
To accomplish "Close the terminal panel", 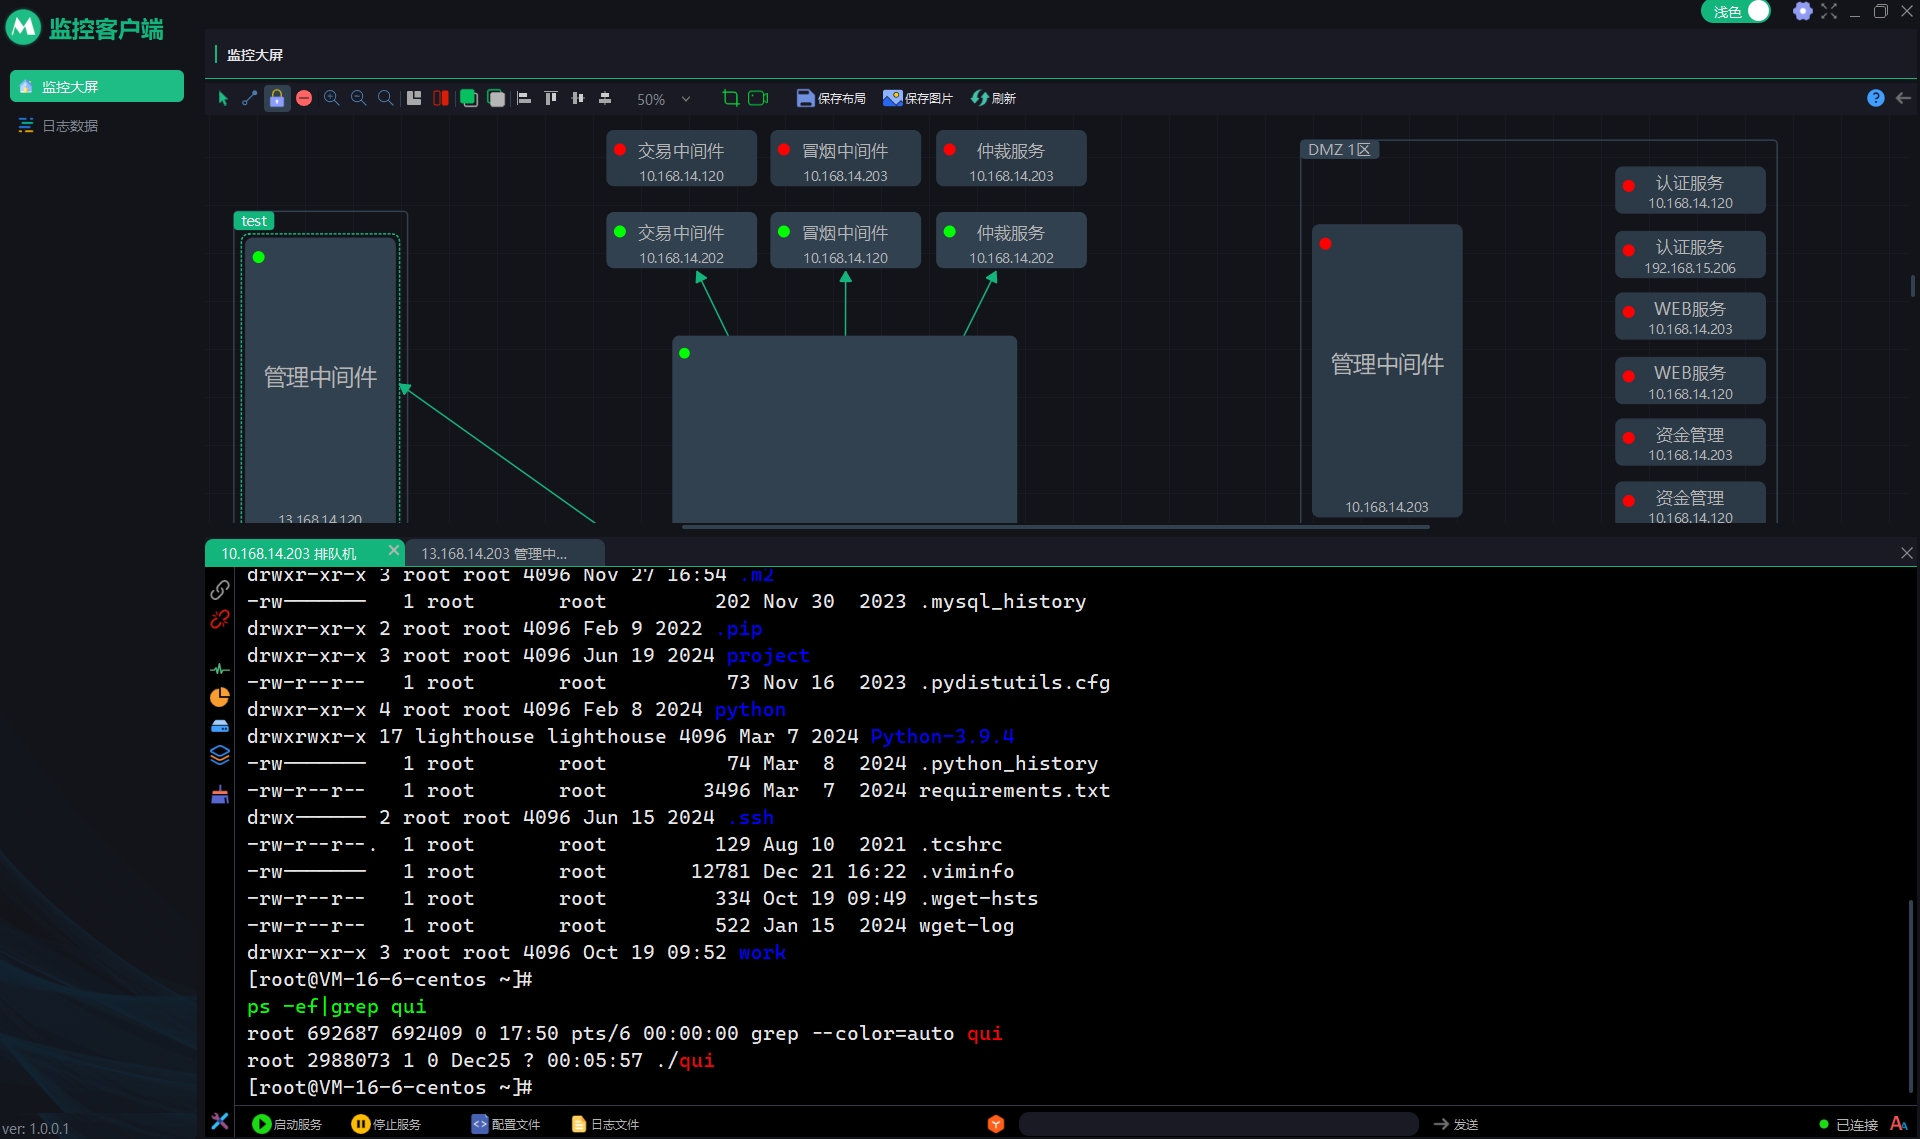I will [x=1906, y=553].
